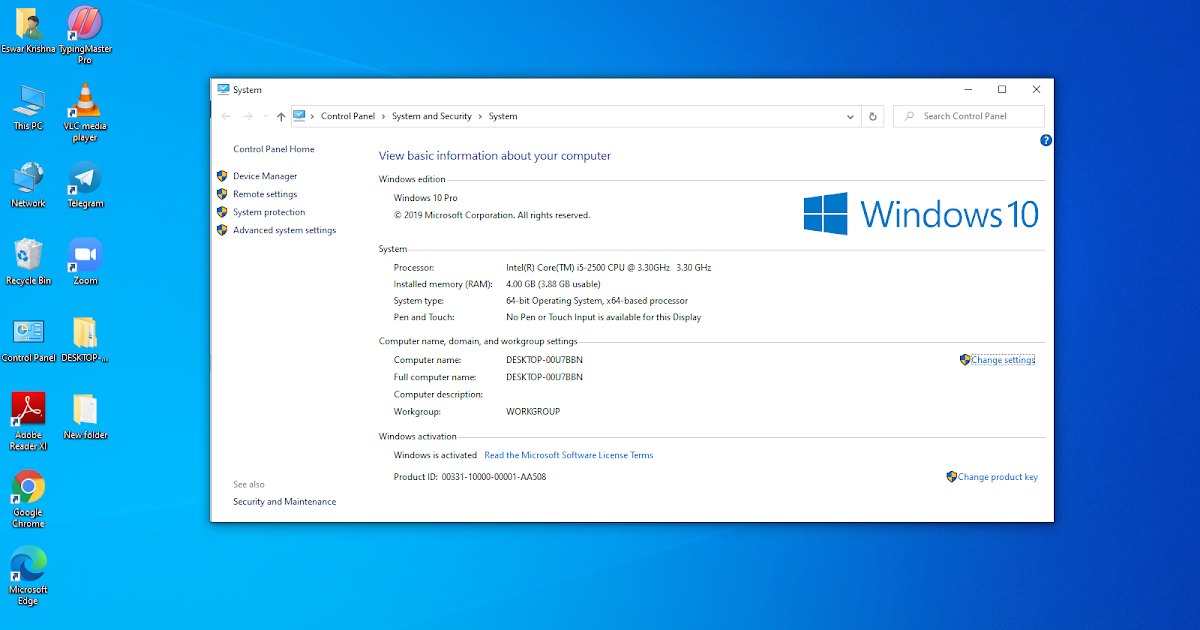Open System protection link
This screenshot has height=630, width=1200.
point(269,212)
